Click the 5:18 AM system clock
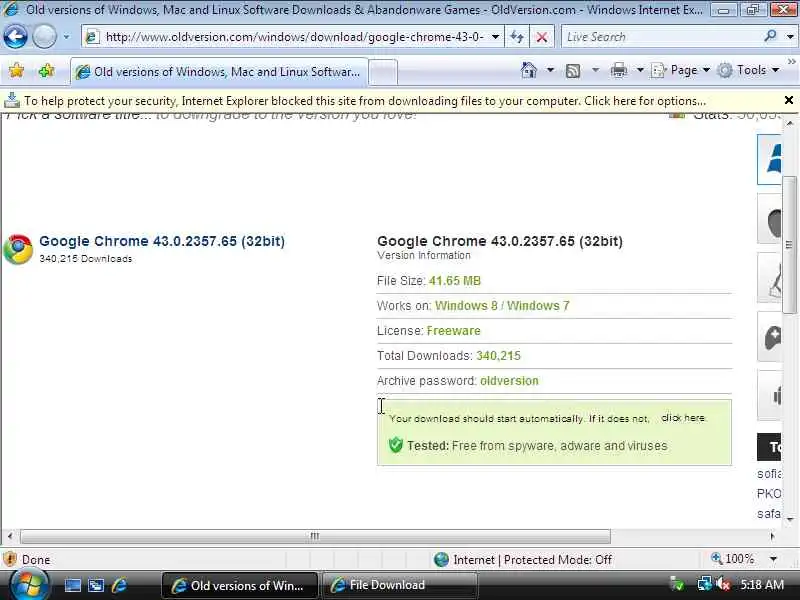Screen dimensions: 800x600 pos(762,584)
